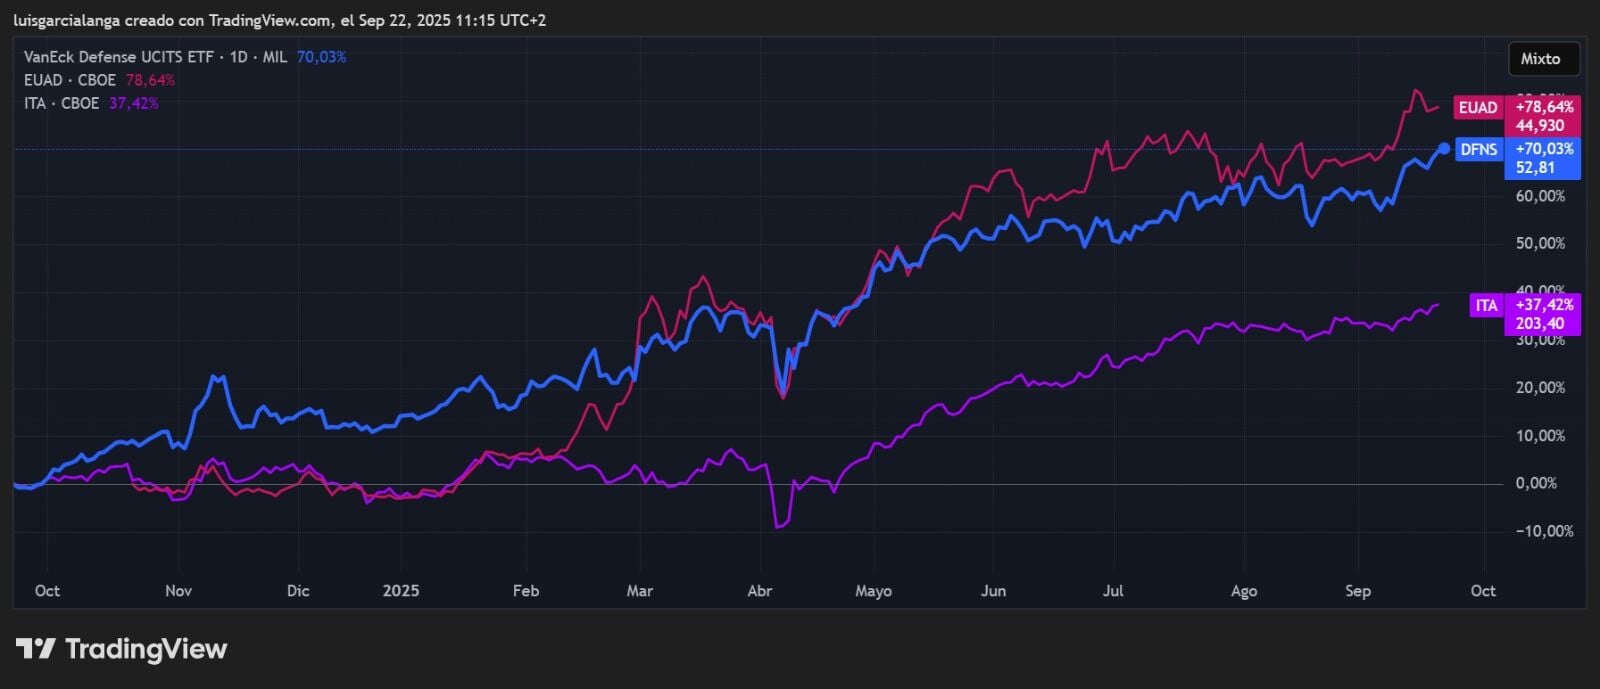Select the EUAD · CBOE legend entry

click(70, 80)
